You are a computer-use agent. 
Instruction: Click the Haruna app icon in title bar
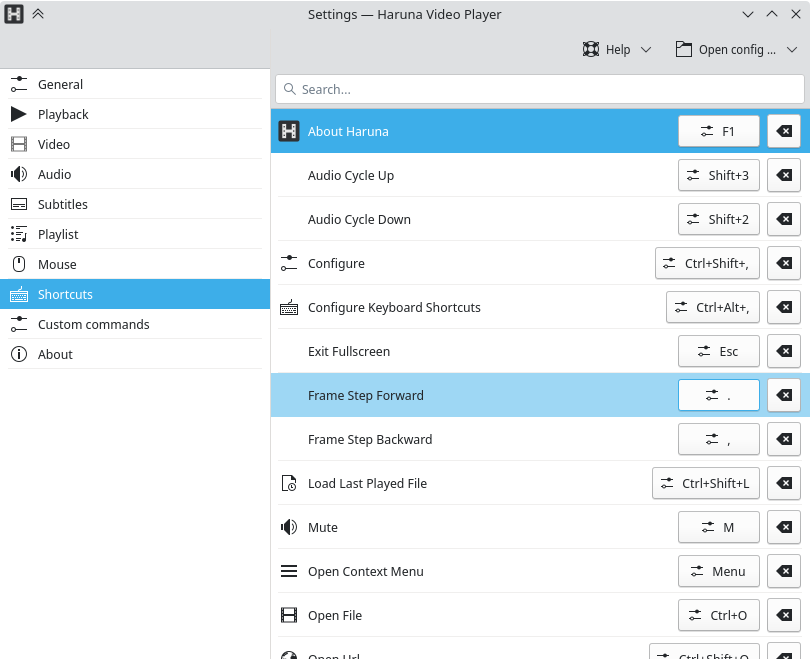[x=14, y=14]
